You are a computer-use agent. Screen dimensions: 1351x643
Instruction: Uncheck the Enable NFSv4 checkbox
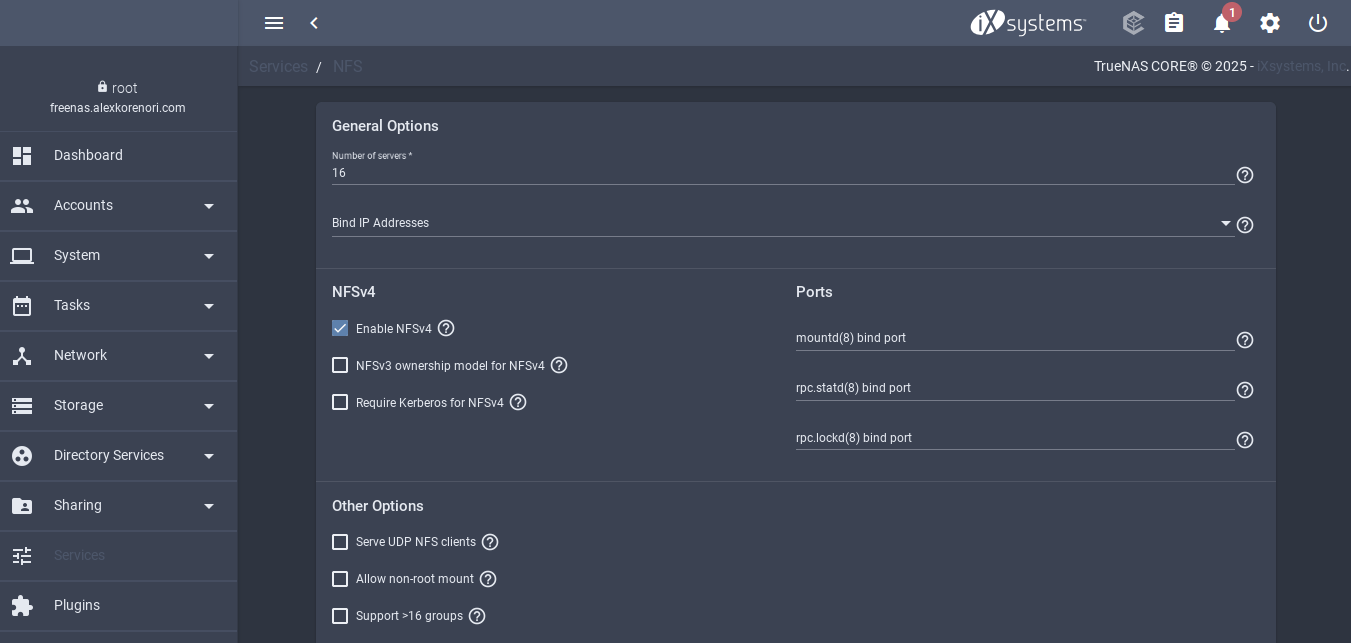click(x=340, y=328)
